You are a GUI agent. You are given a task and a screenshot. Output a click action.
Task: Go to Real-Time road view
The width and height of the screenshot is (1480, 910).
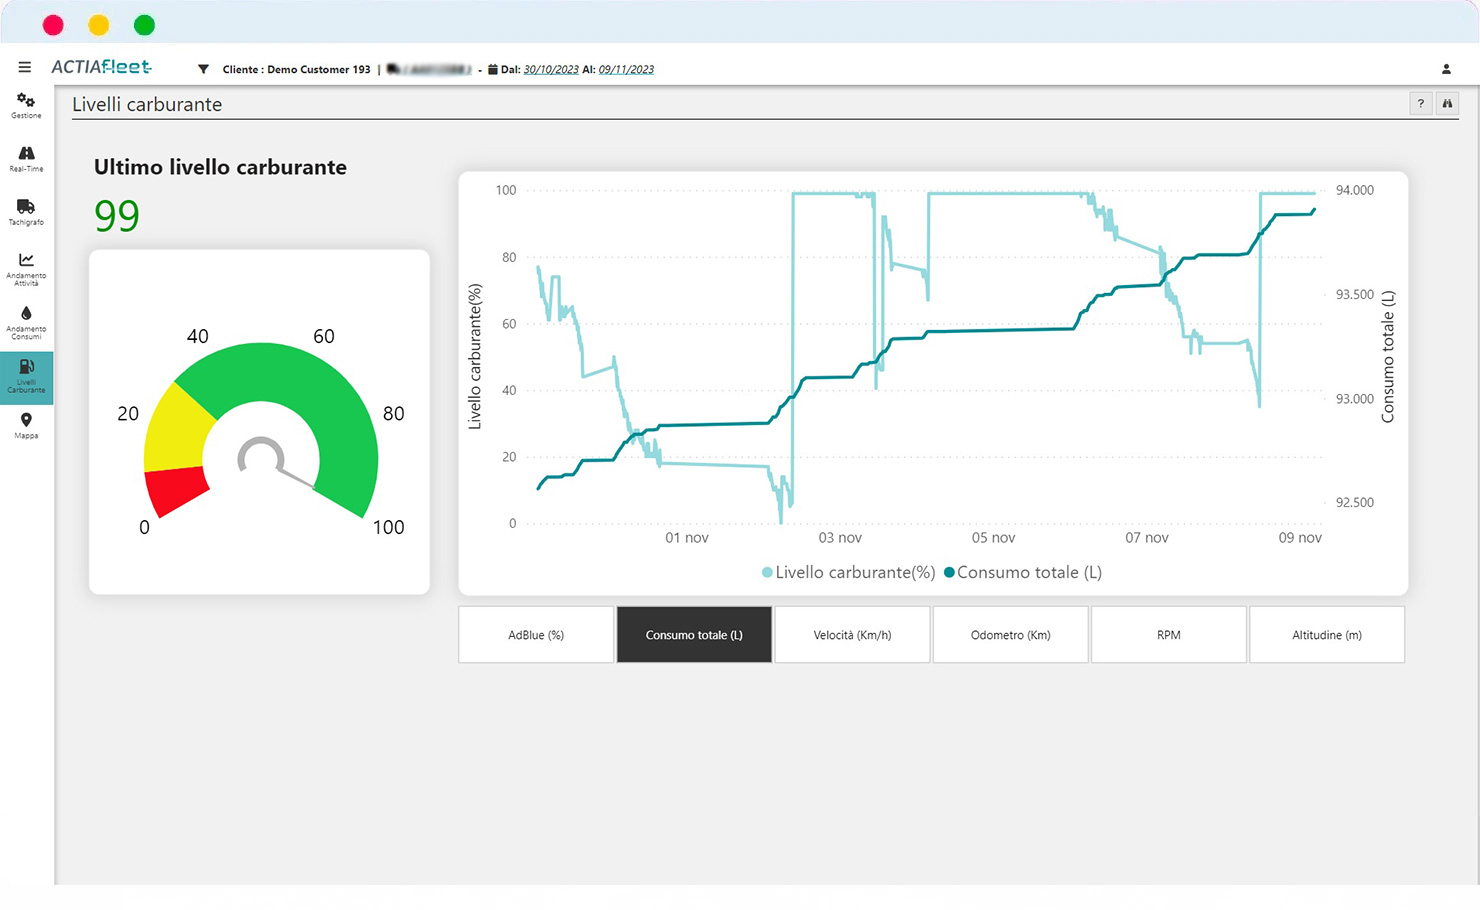26,158
